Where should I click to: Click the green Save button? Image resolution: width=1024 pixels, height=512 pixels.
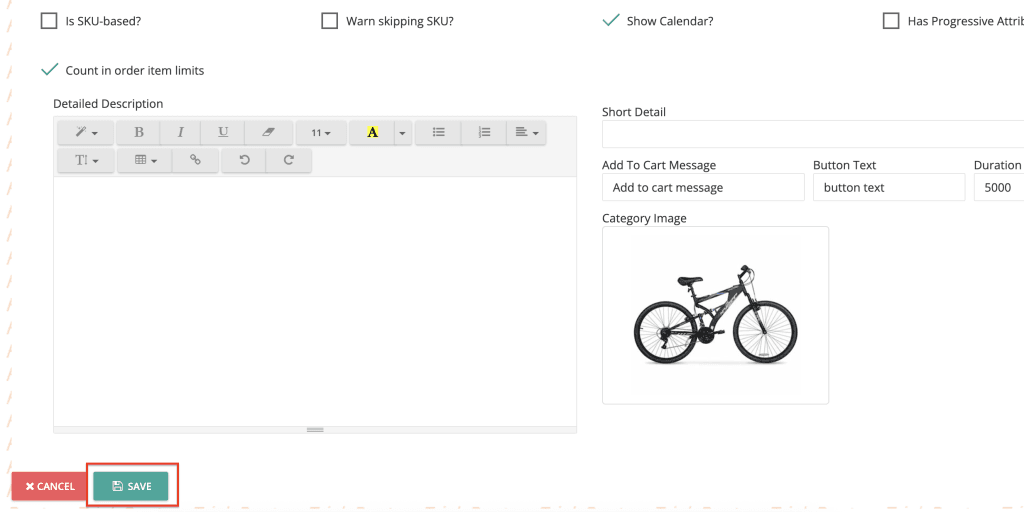131,486
